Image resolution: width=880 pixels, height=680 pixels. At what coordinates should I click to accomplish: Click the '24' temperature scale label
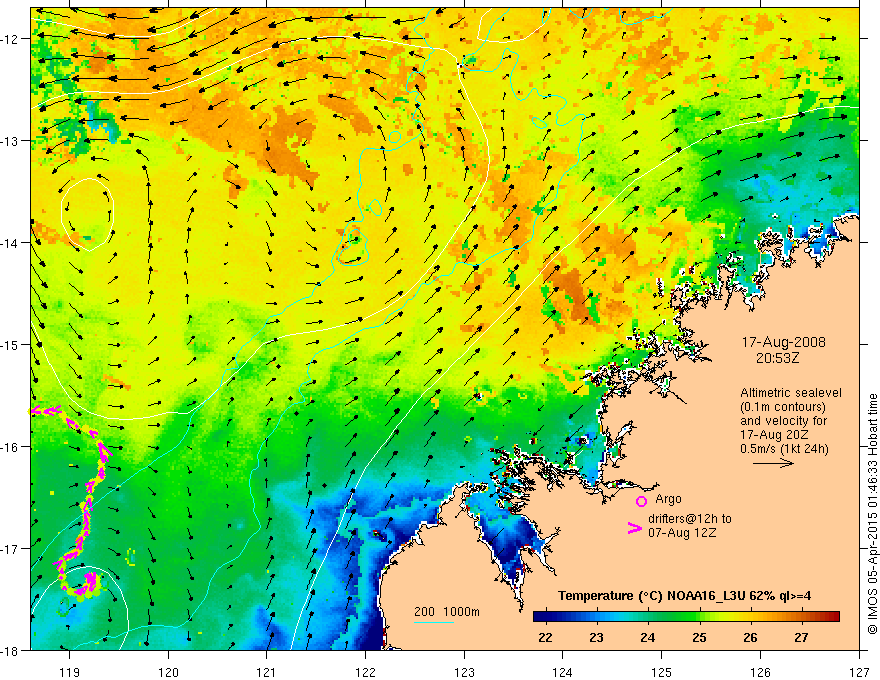click(647, 637)
